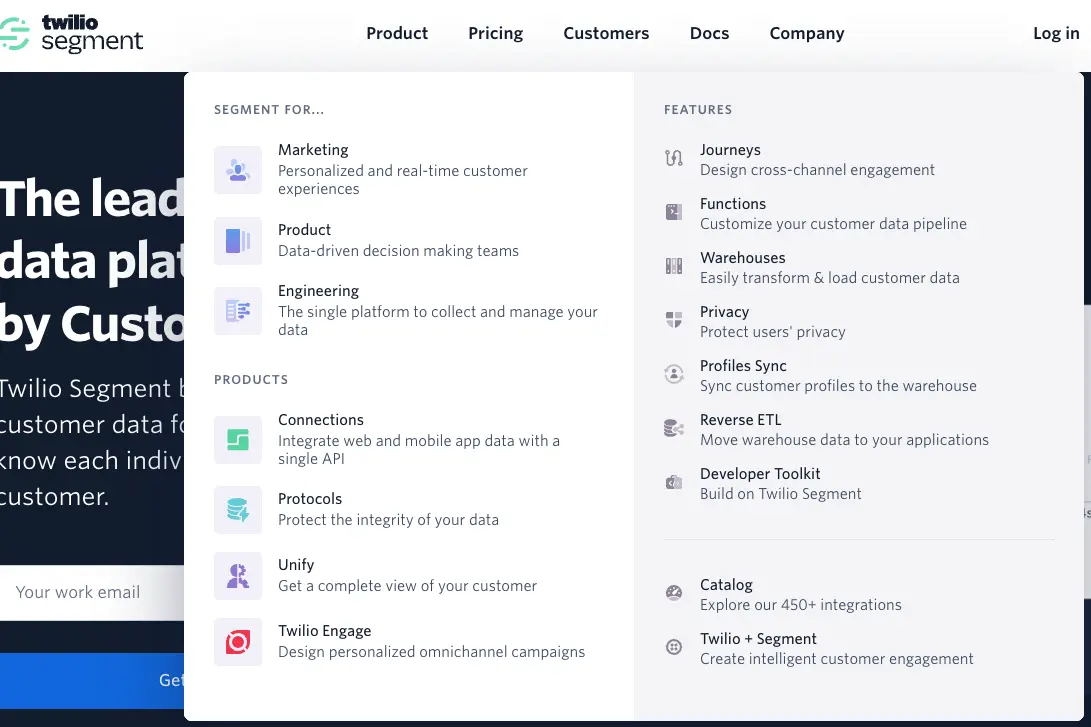Click the Marketing people icon
Viewport: 1091px width, 727px height.
(238, 169)
